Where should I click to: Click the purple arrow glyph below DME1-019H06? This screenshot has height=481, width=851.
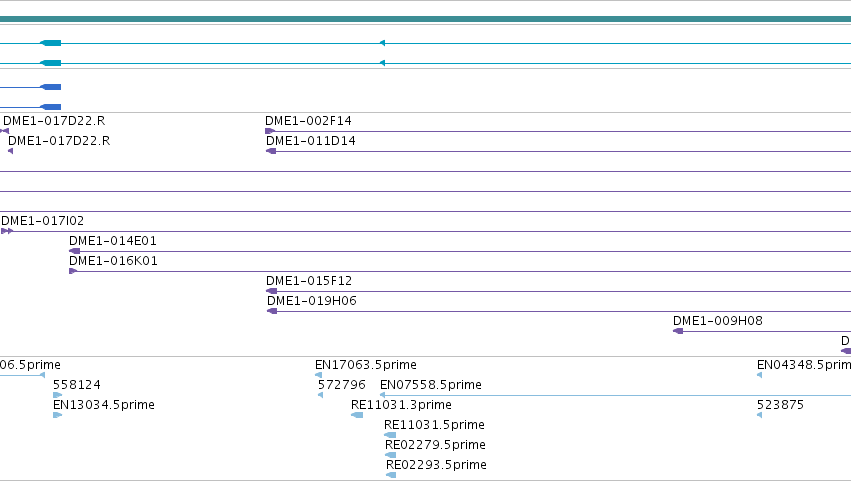pyautogui.click(x=272, y=311)
